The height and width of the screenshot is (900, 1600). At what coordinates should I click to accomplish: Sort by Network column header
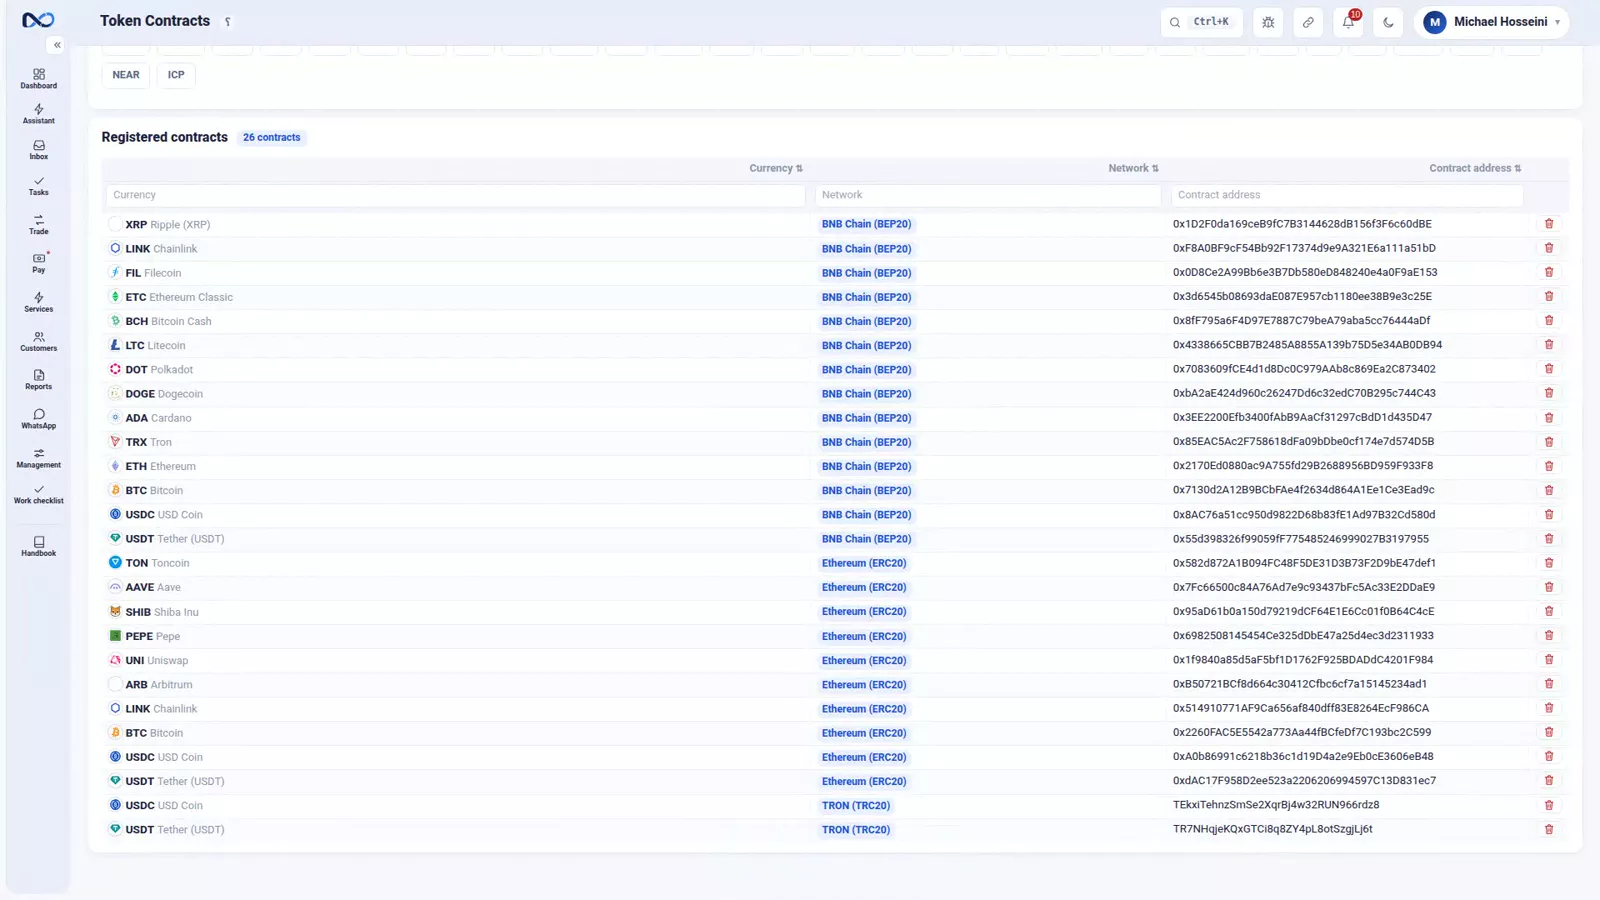pos(1133,168)
